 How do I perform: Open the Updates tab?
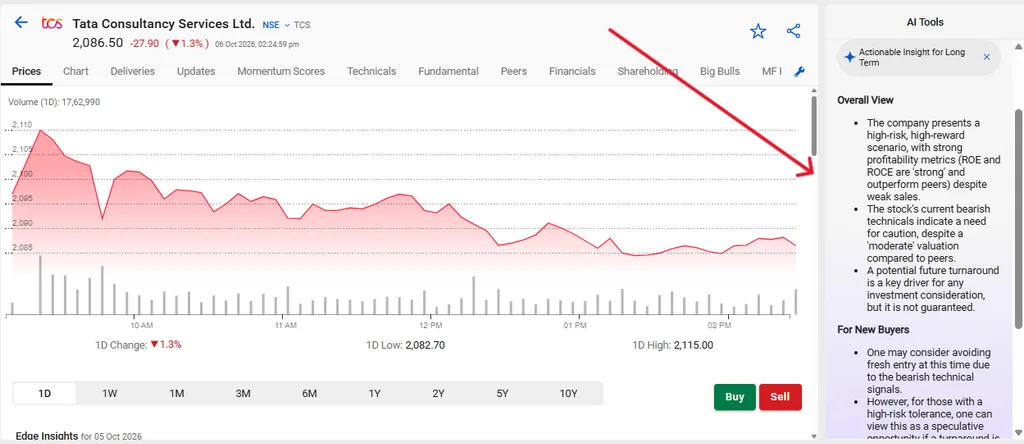(196, 71)
